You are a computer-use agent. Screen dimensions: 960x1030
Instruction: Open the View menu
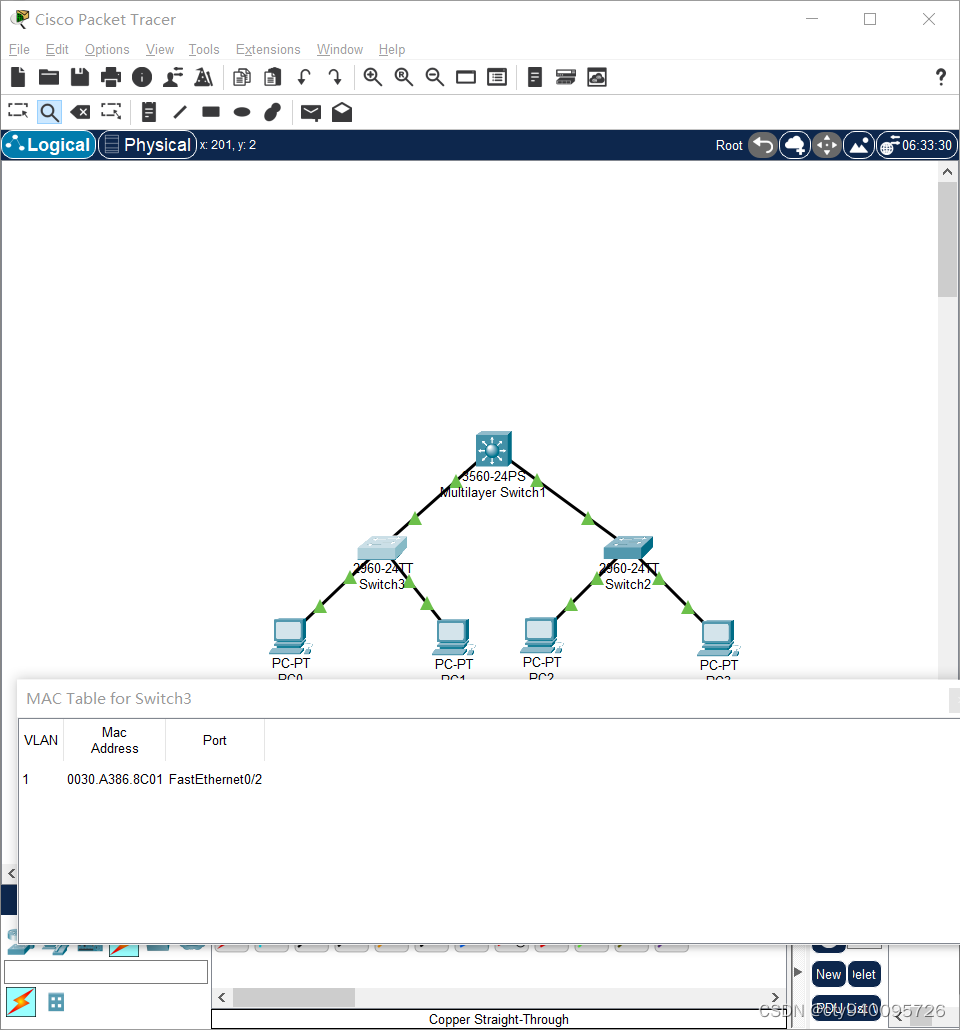[160, 49]
